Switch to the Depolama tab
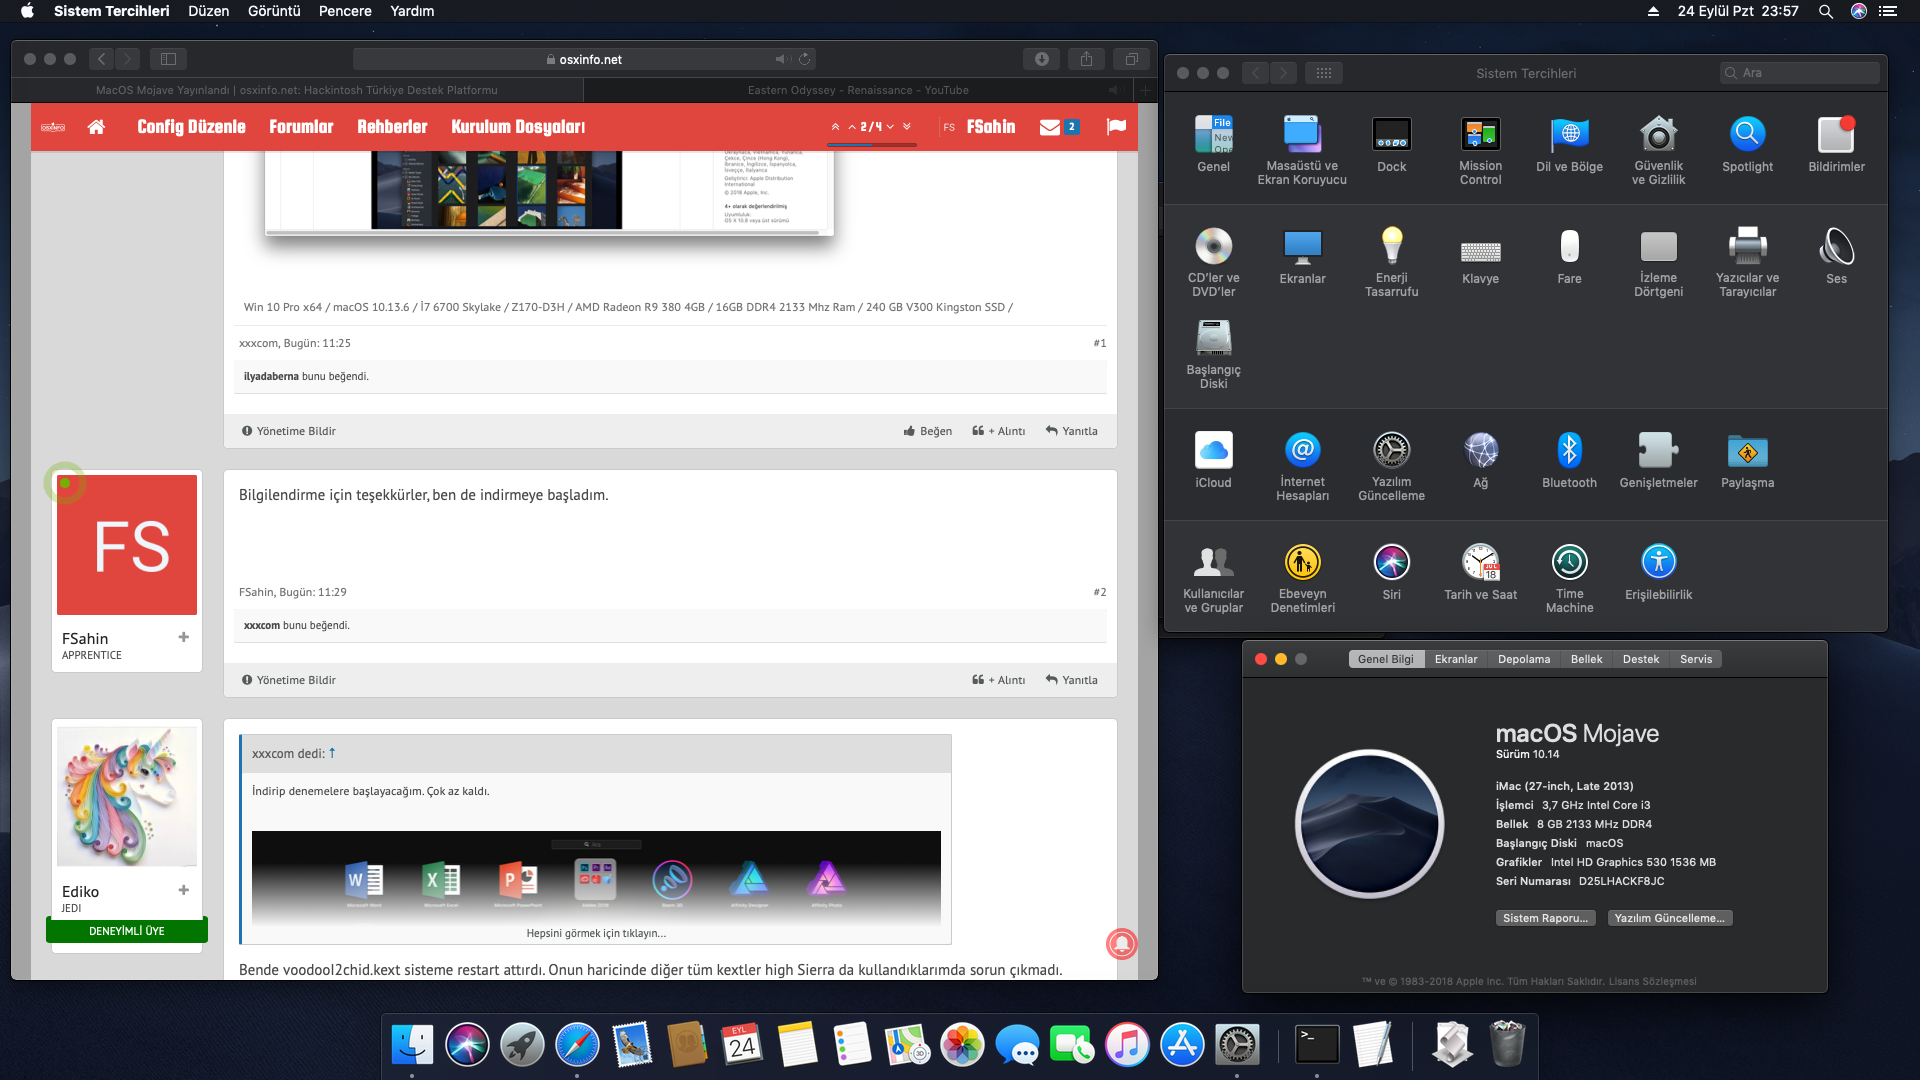The width and height of the screenshot is (1920, 1080). (1523, 659)
